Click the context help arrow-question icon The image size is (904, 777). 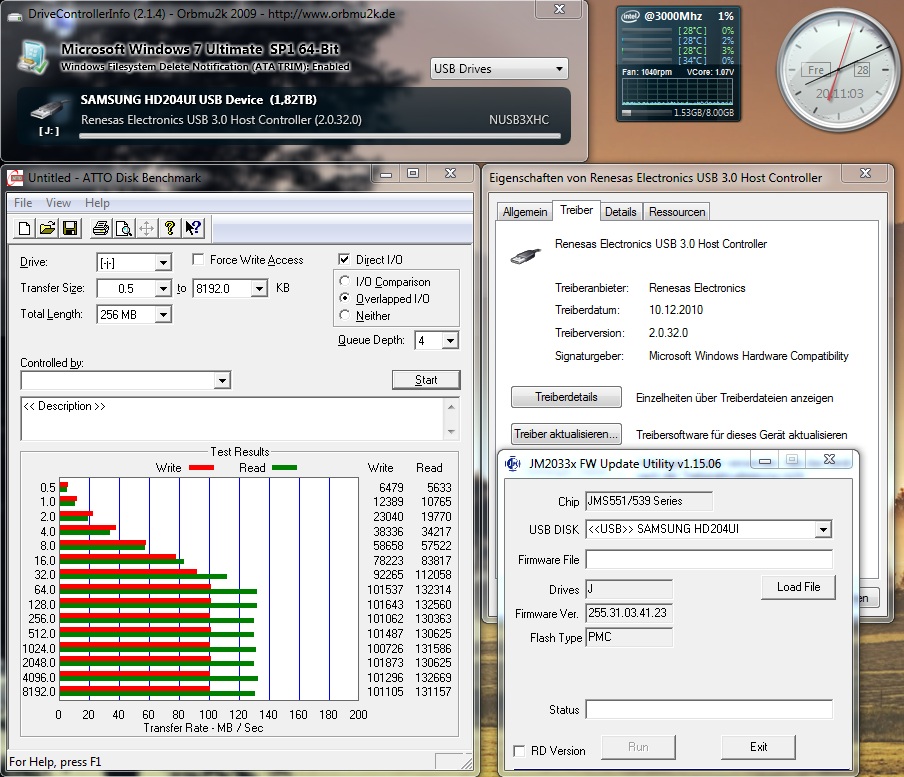pyautogui.click(x=193, y=228)
